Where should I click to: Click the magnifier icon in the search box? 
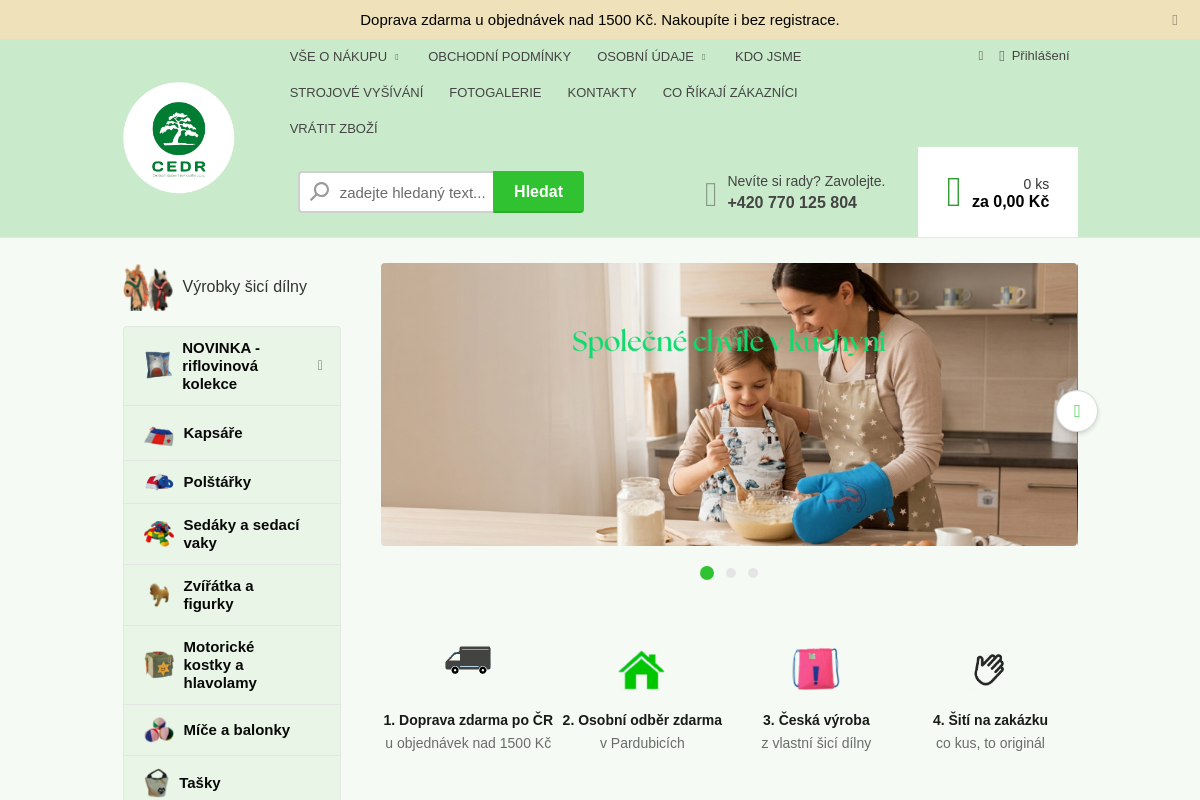click(x=320, y=191)
